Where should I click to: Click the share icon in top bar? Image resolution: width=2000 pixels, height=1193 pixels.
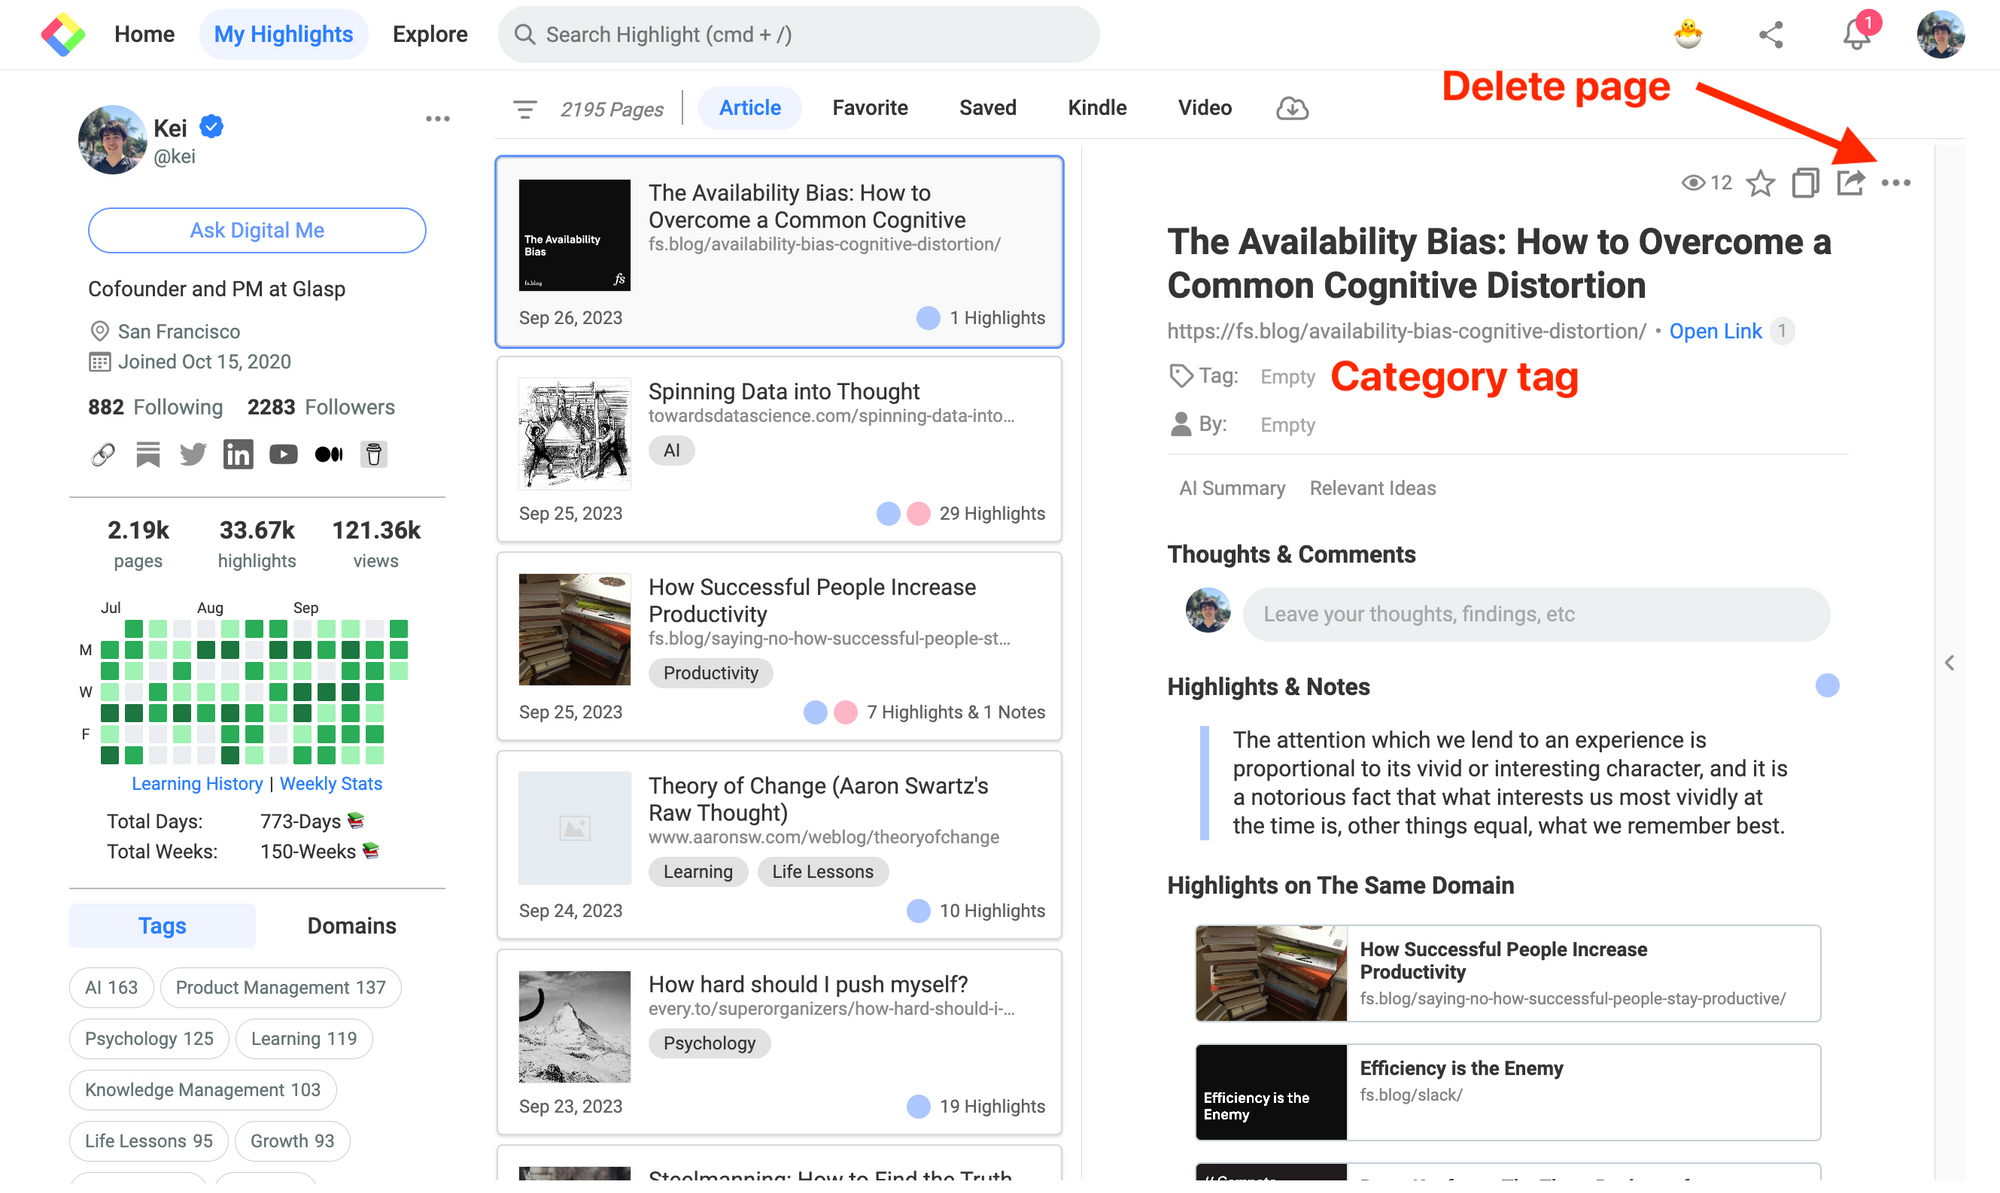click(1771, 35)
